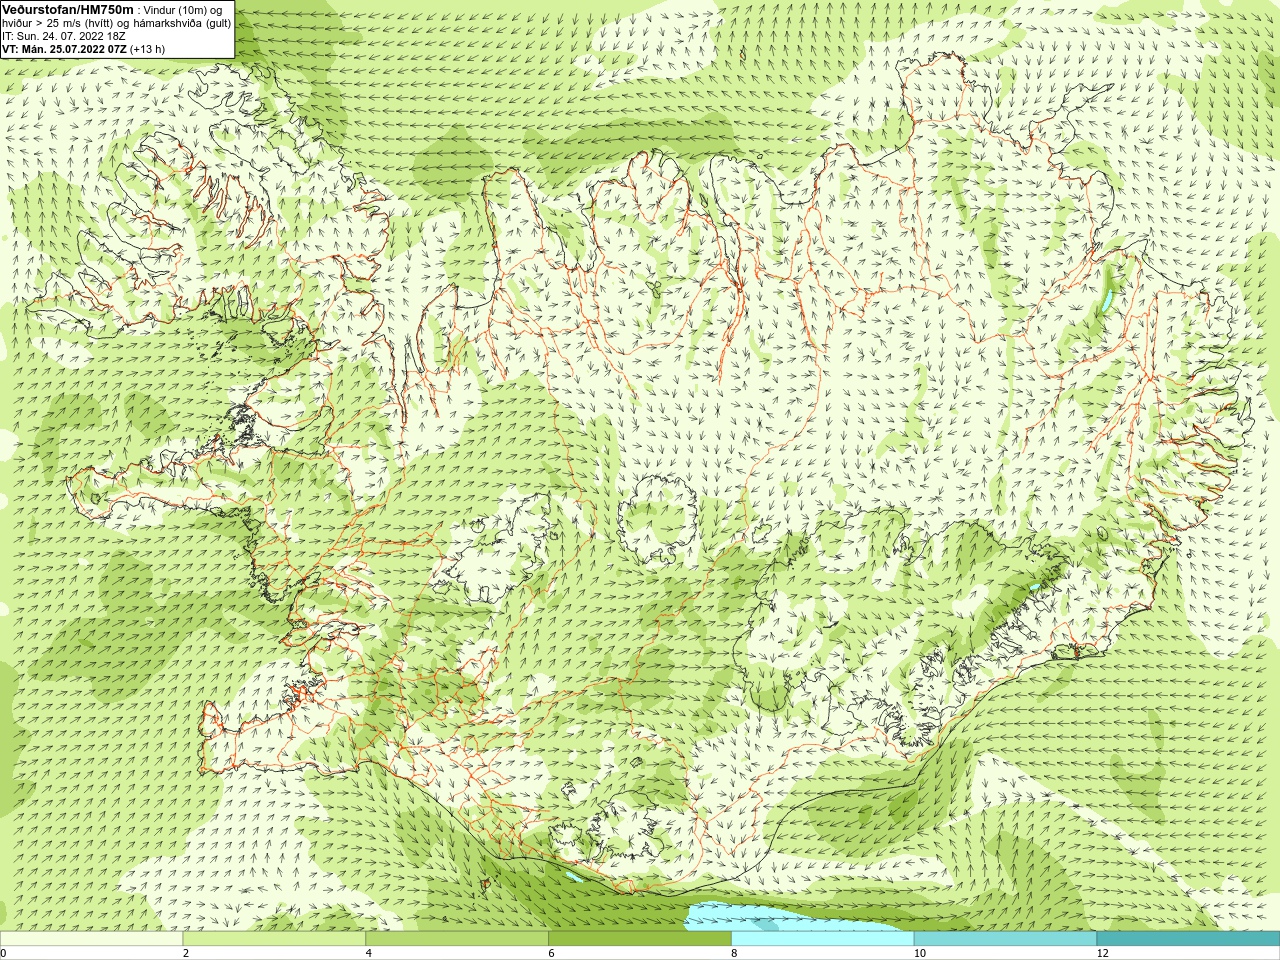Click the '(+13 h)' forecast offset text
Screen dimensions: 1280x960
[x=148, y=48]
